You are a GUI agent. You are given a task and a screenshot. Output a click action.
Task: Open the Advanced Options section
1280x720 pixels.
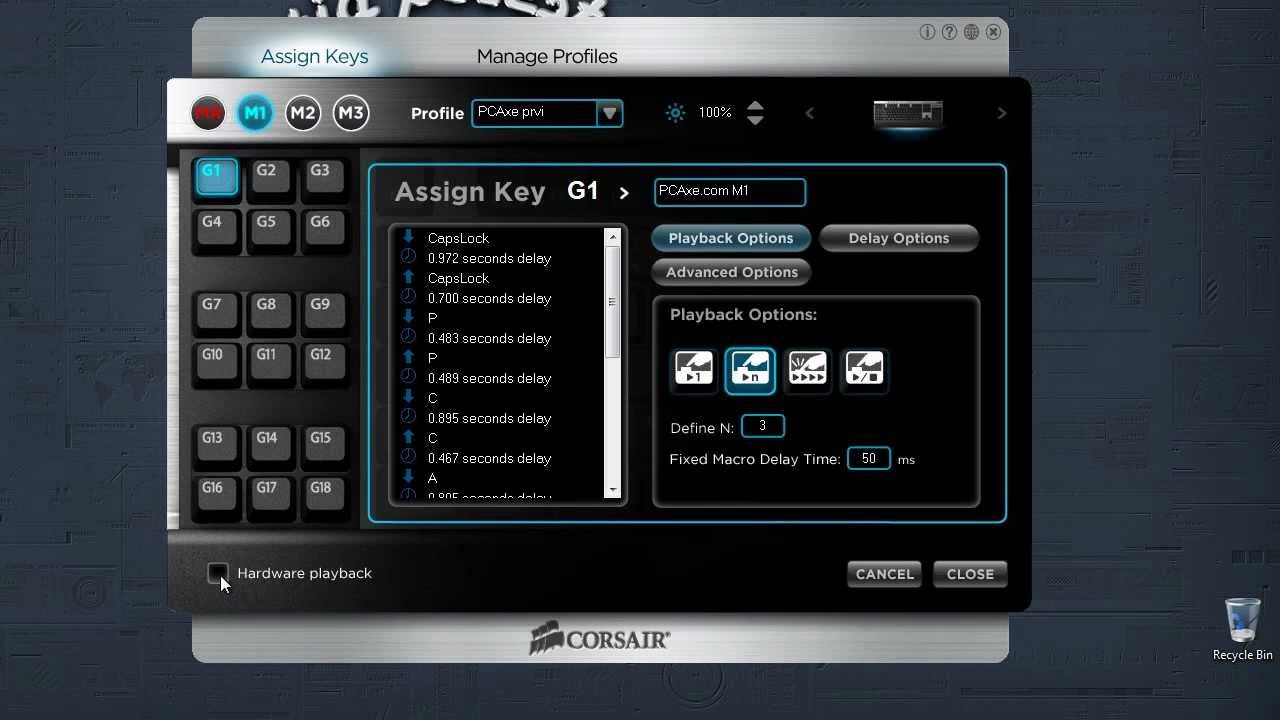point(731,272)
